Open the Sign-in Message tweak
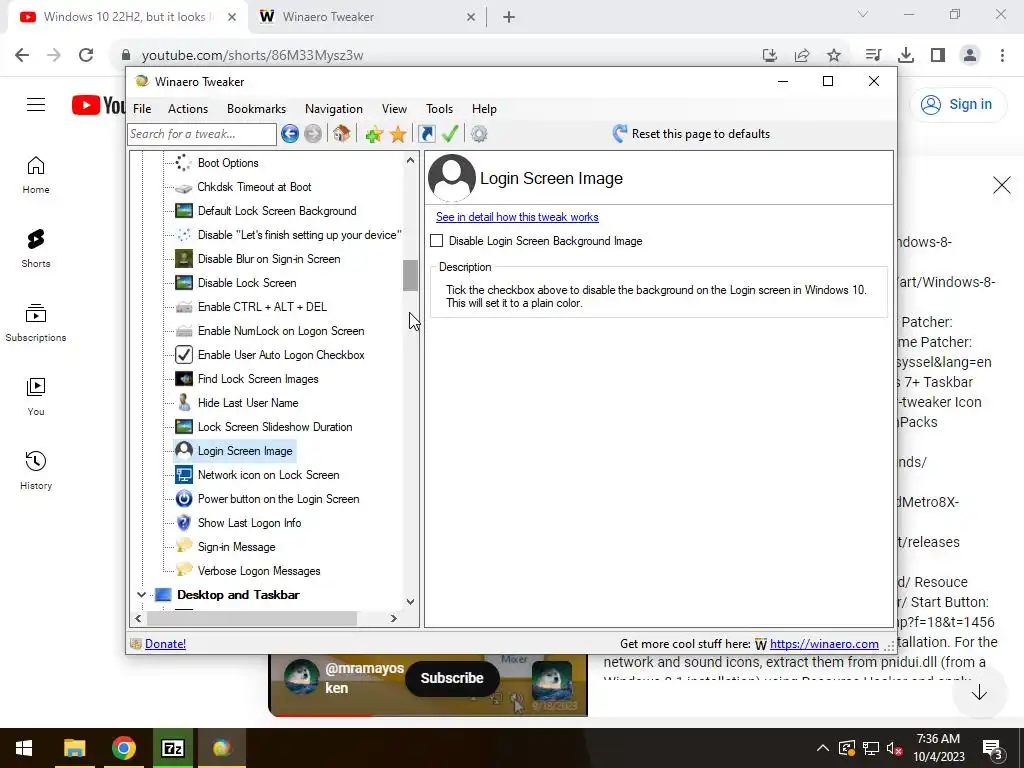Viewport: 1024px width, 768px height. (x=236, y=547)
